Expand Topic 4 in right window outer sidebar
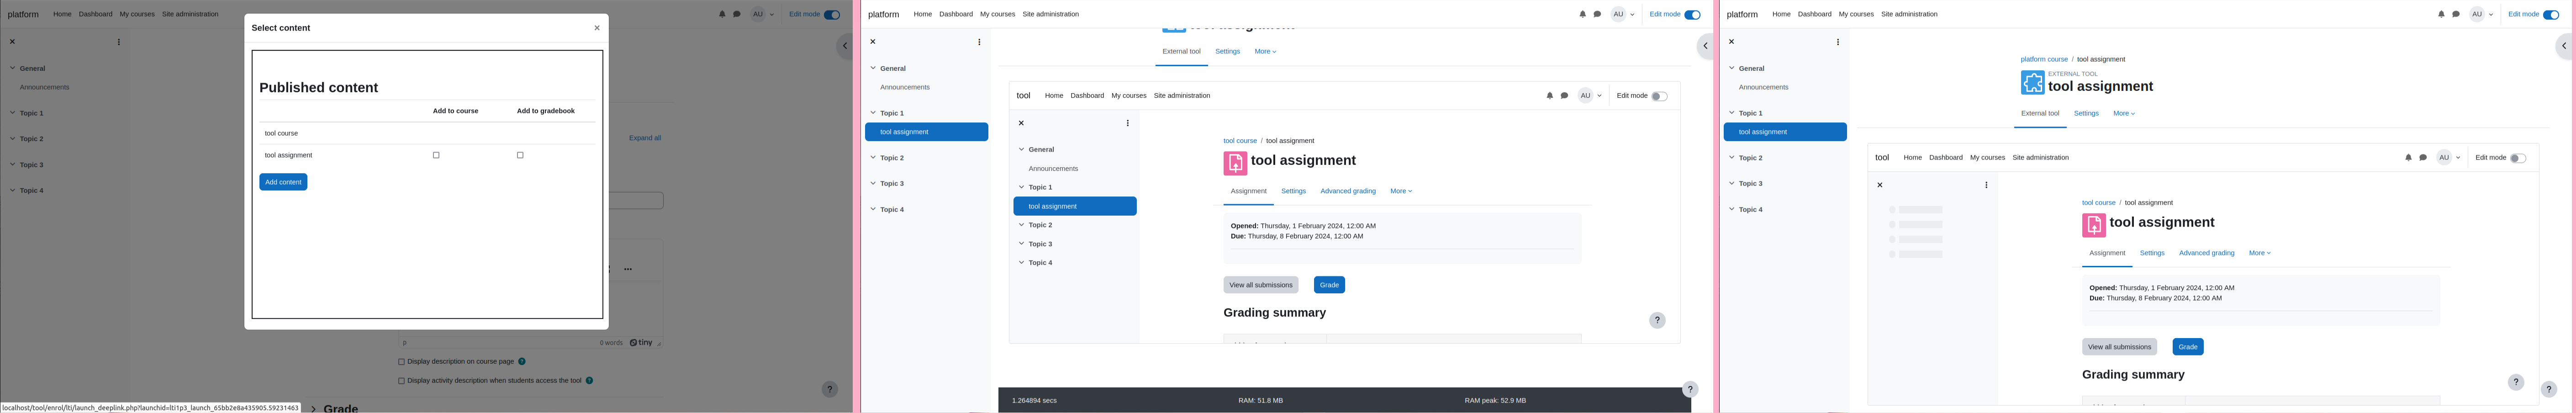Screen dimensions: 2576x413 click(1732, 209)
